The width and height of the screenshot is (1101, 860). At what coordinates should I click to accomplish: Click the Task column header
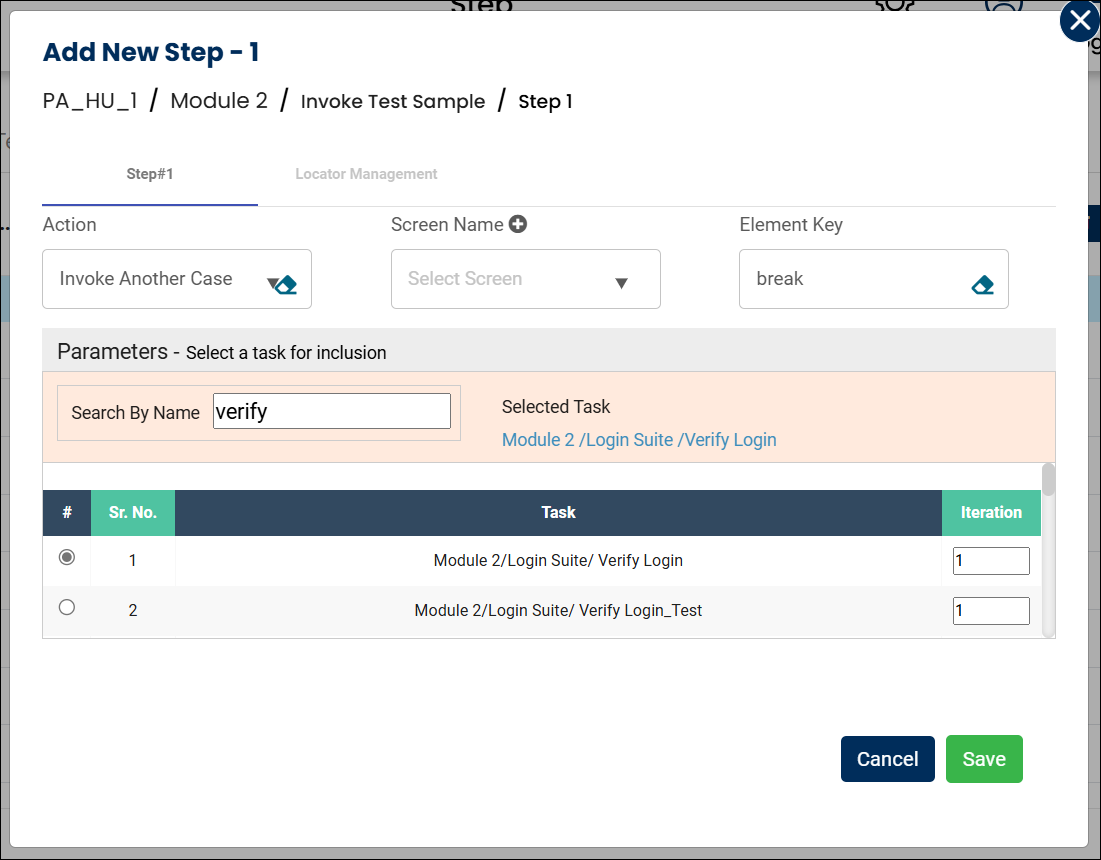click(558, 512)
